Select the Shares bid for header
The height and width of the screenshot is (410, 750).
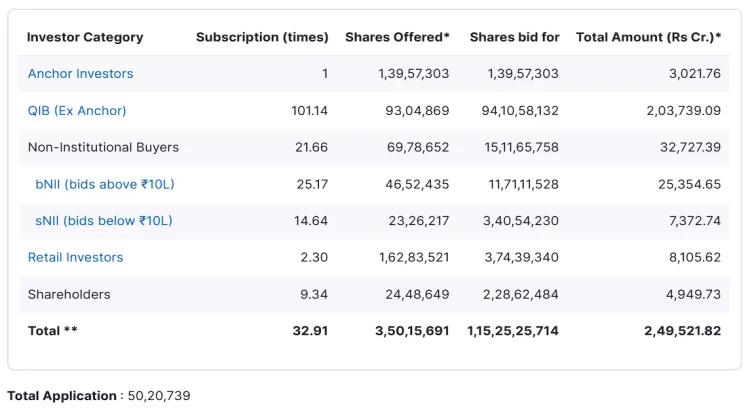tap(514, 37)
